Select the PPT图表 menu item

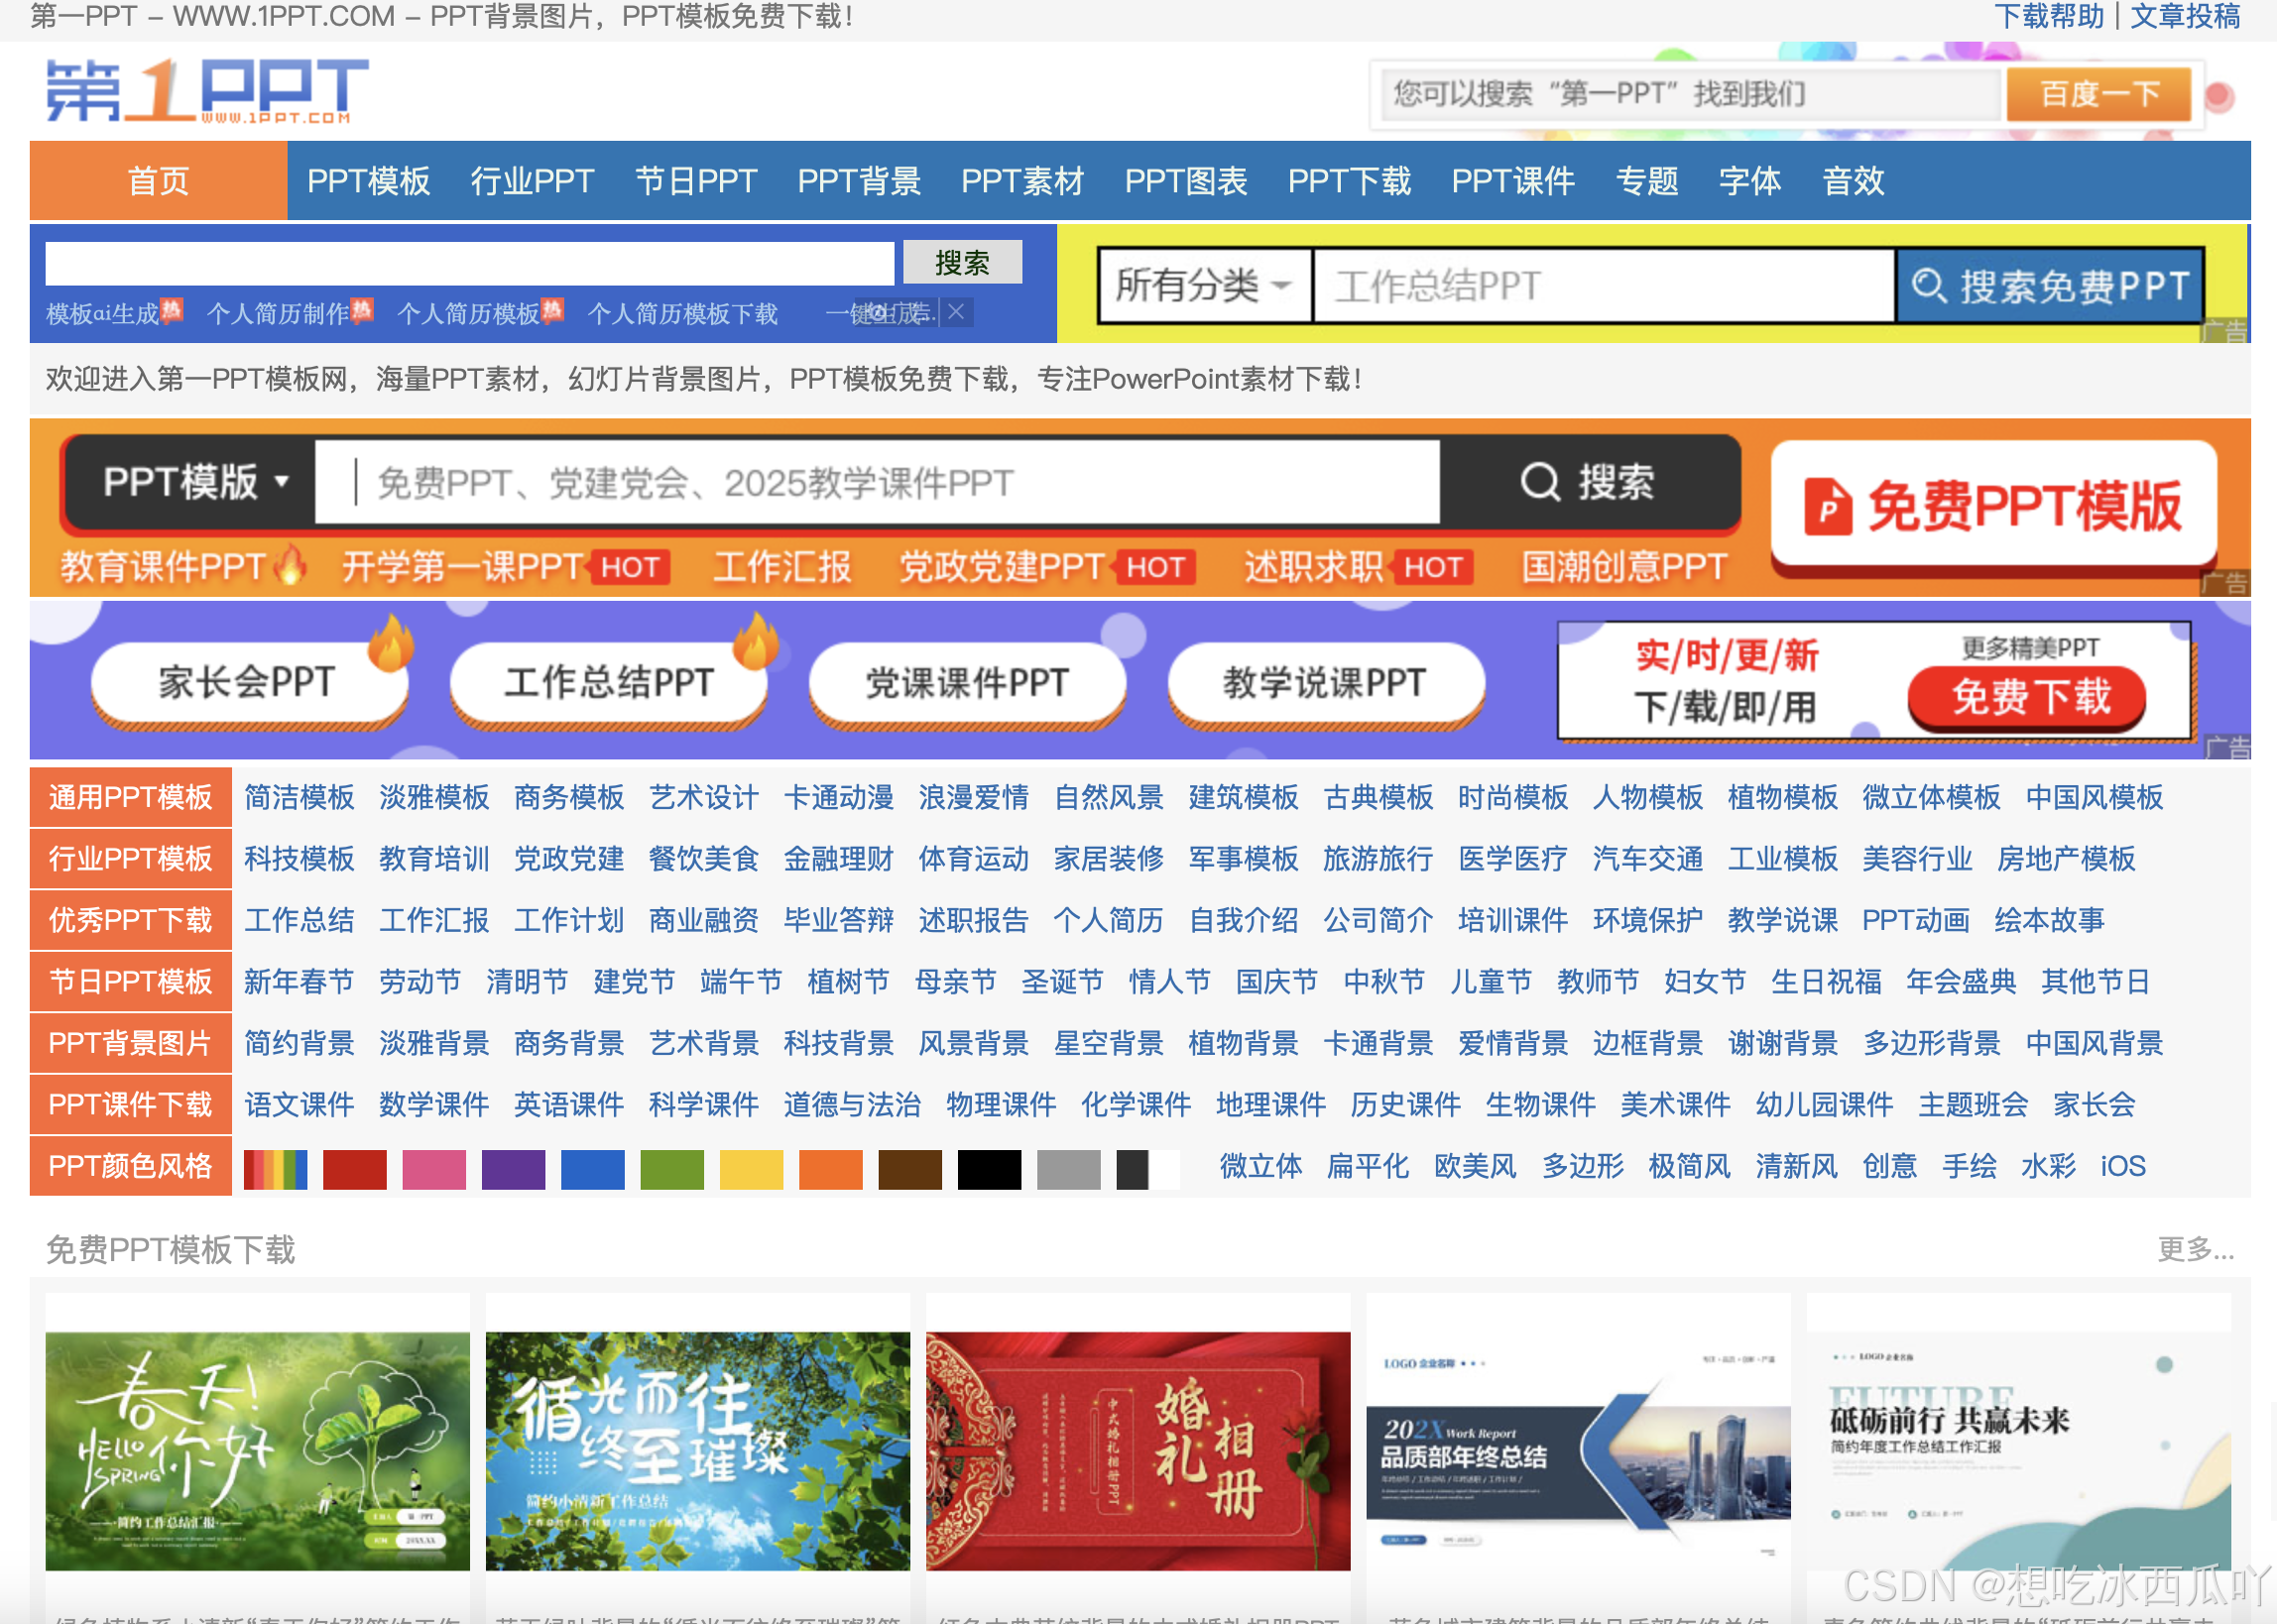click(1185, 181)
